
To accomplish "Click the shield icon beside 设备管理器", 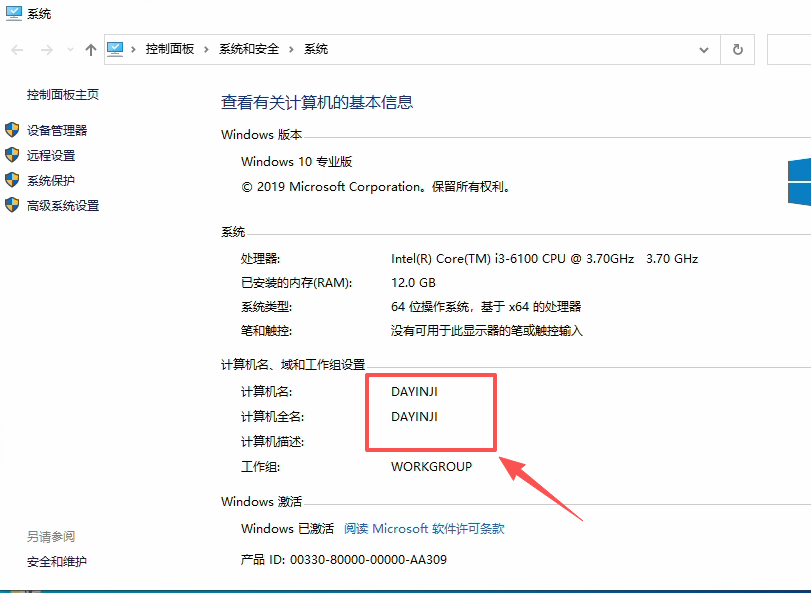I will click(12, 130).
